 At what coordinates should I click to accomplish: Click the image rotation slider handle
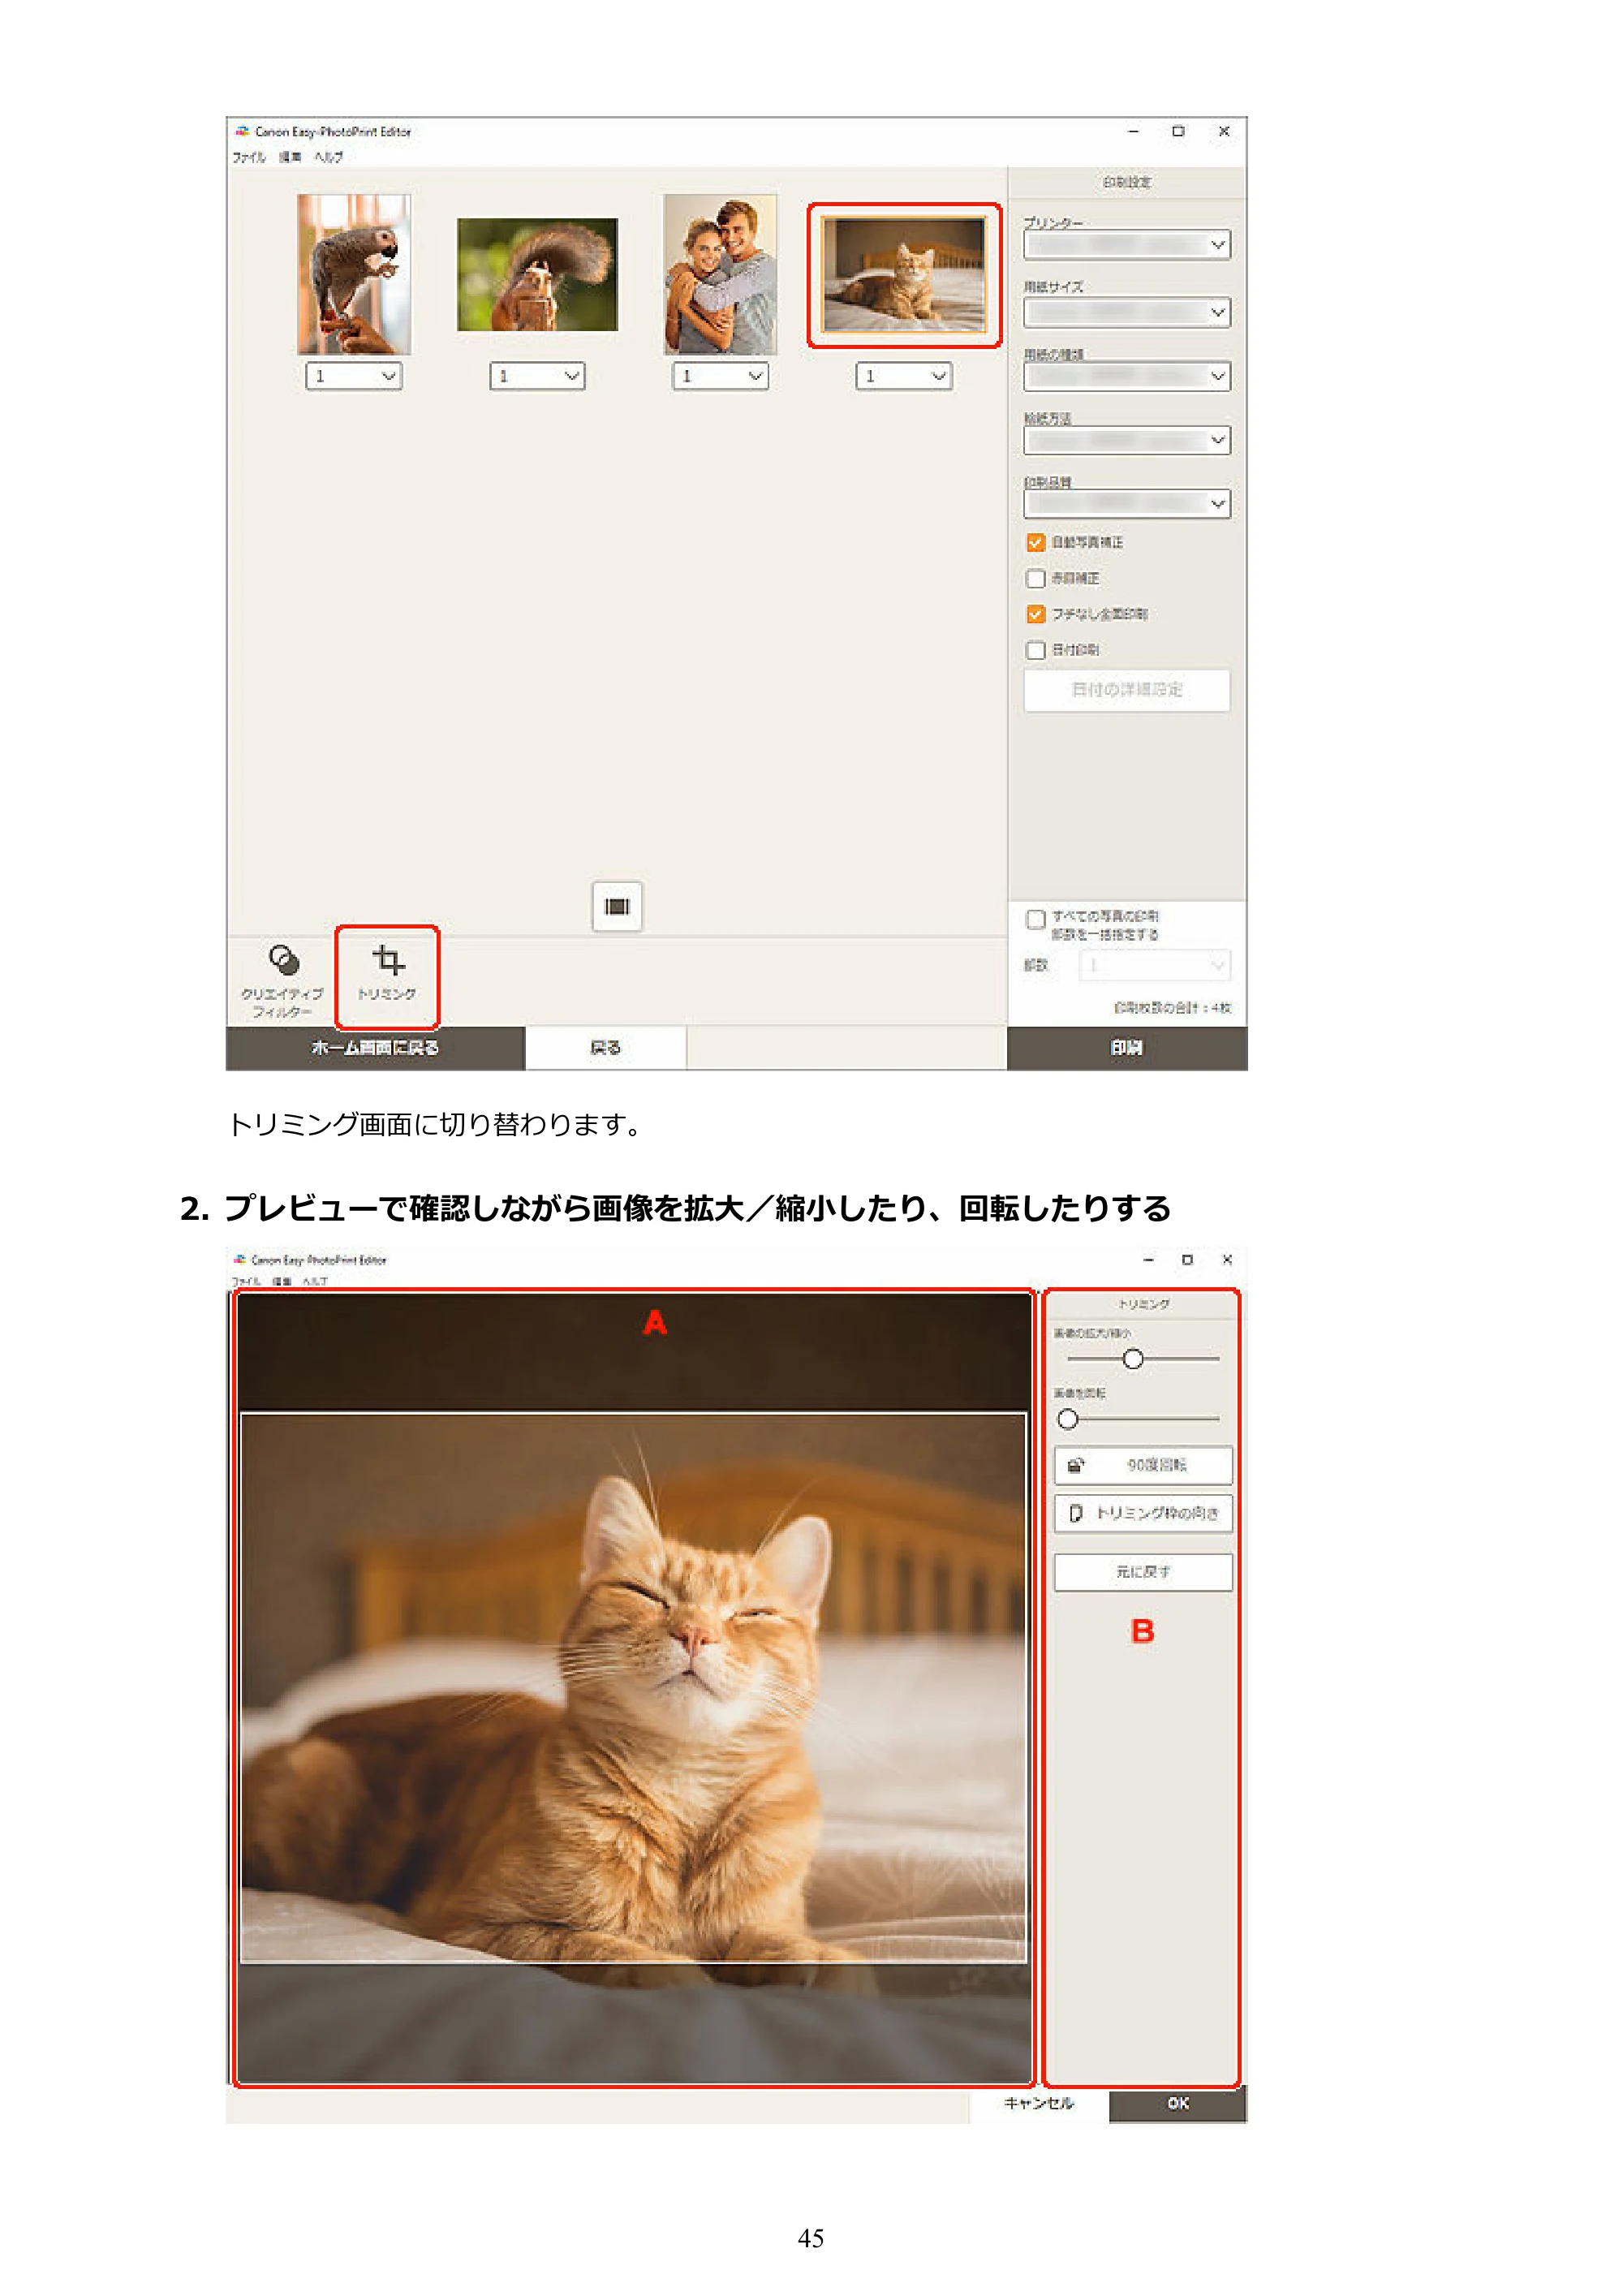pyautogui.click(x=1067, y=1419)
